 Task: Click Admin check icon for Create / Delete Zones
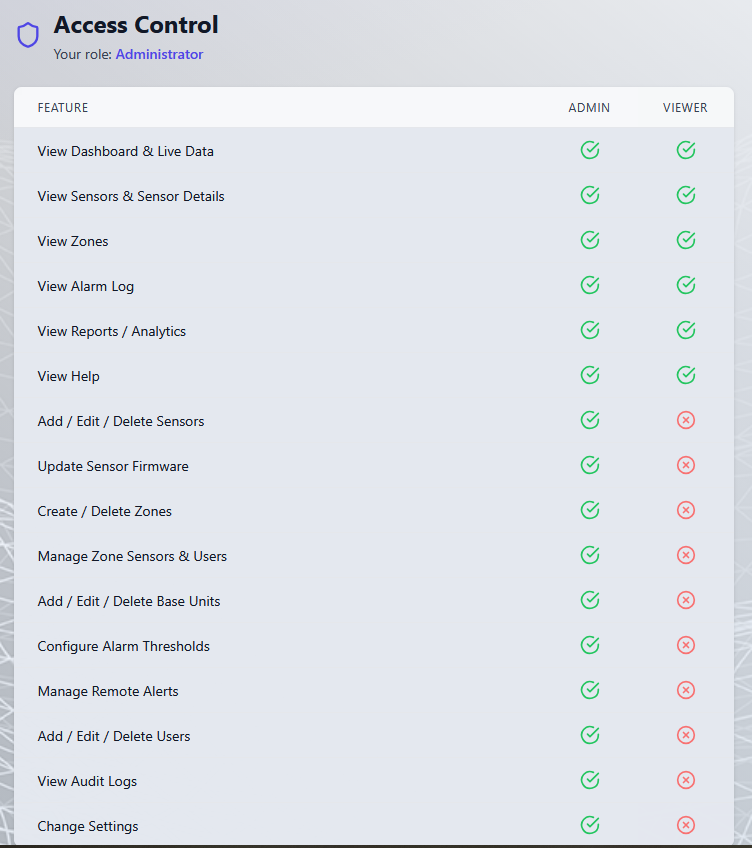[x=590, y=510]
